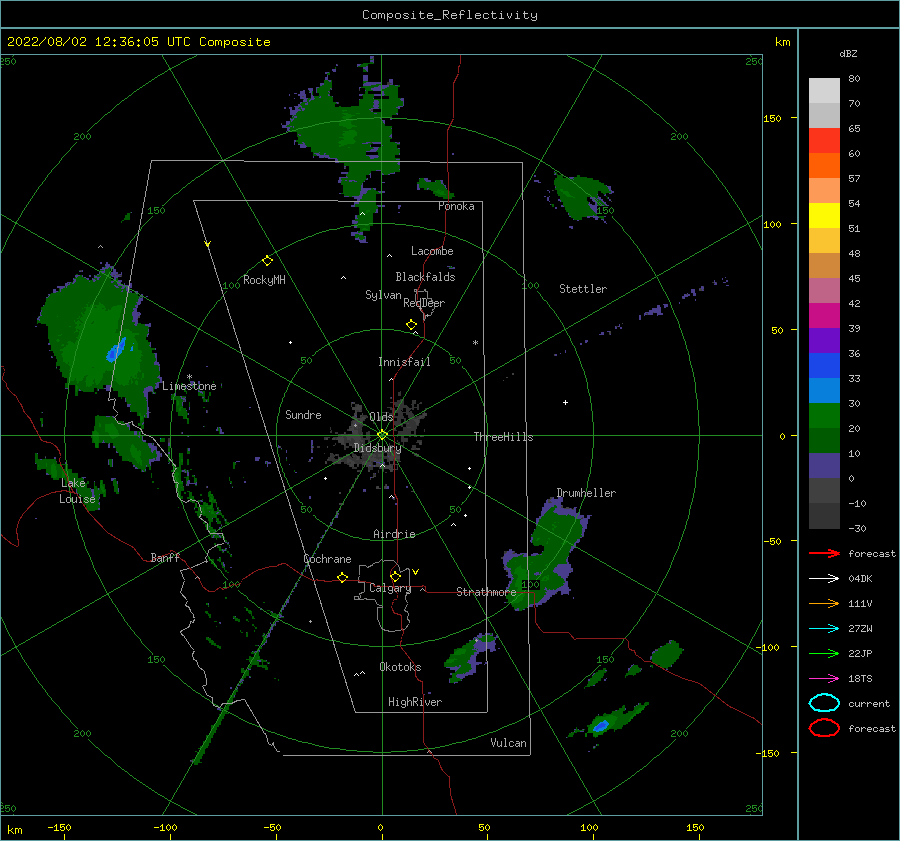Click the Sylvan label

click(x=383, y=295)
